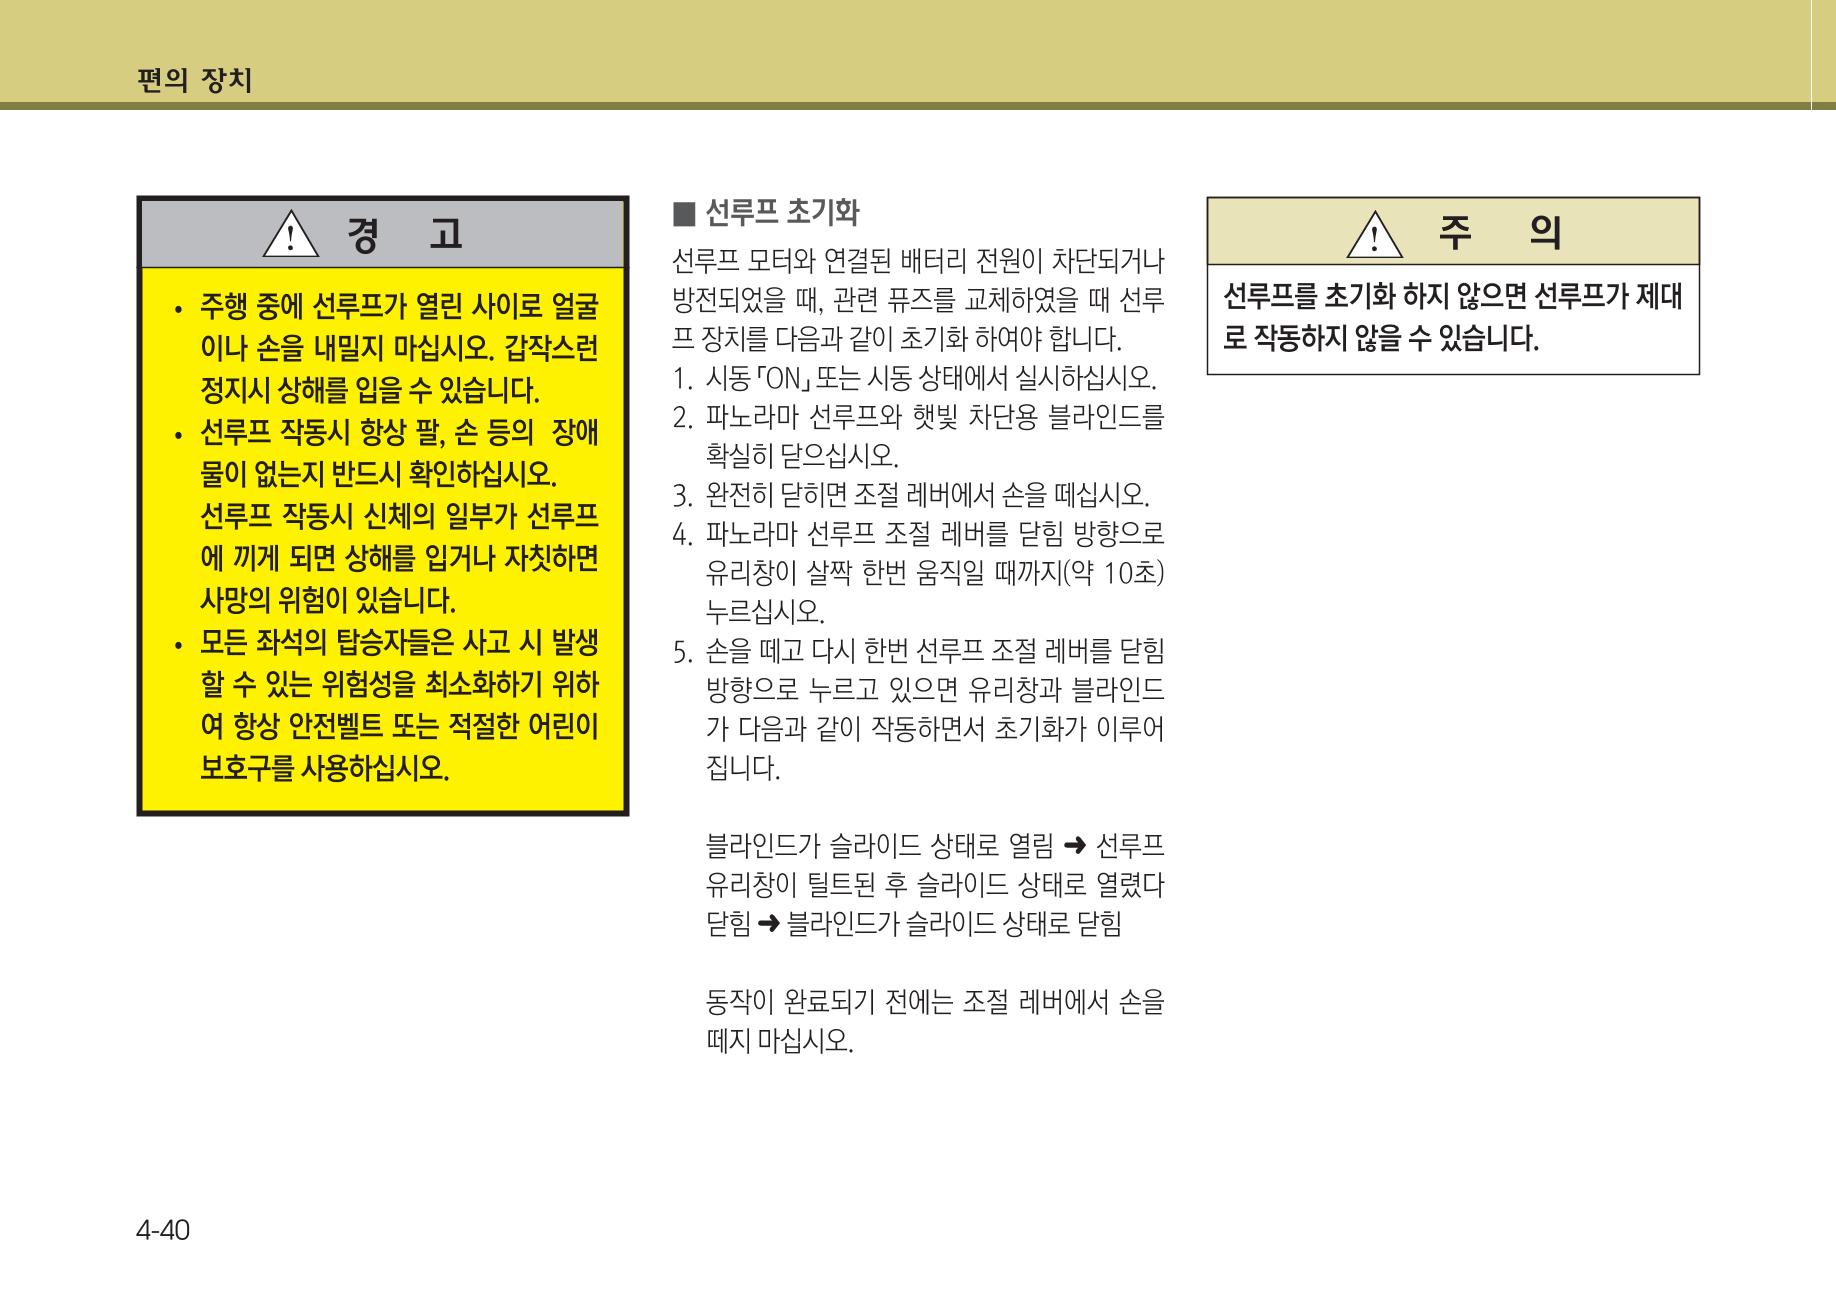Image resolution: width=1836 pixels, height=1309 pixels.
Task: Click the line 로 작동하지 않을 수 있습니다
Action: [1381, 339]
